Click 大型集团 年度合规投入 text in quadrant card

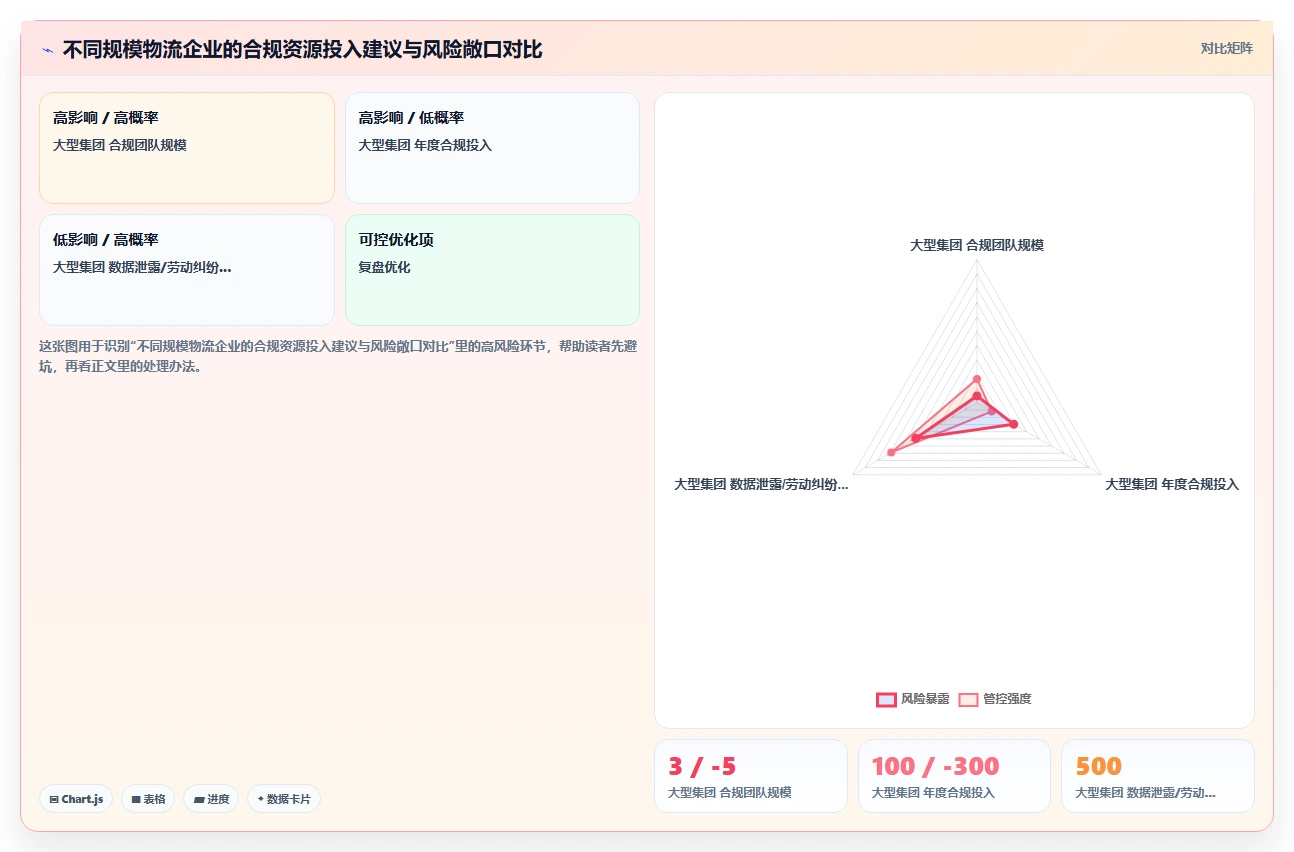point(425,145)
